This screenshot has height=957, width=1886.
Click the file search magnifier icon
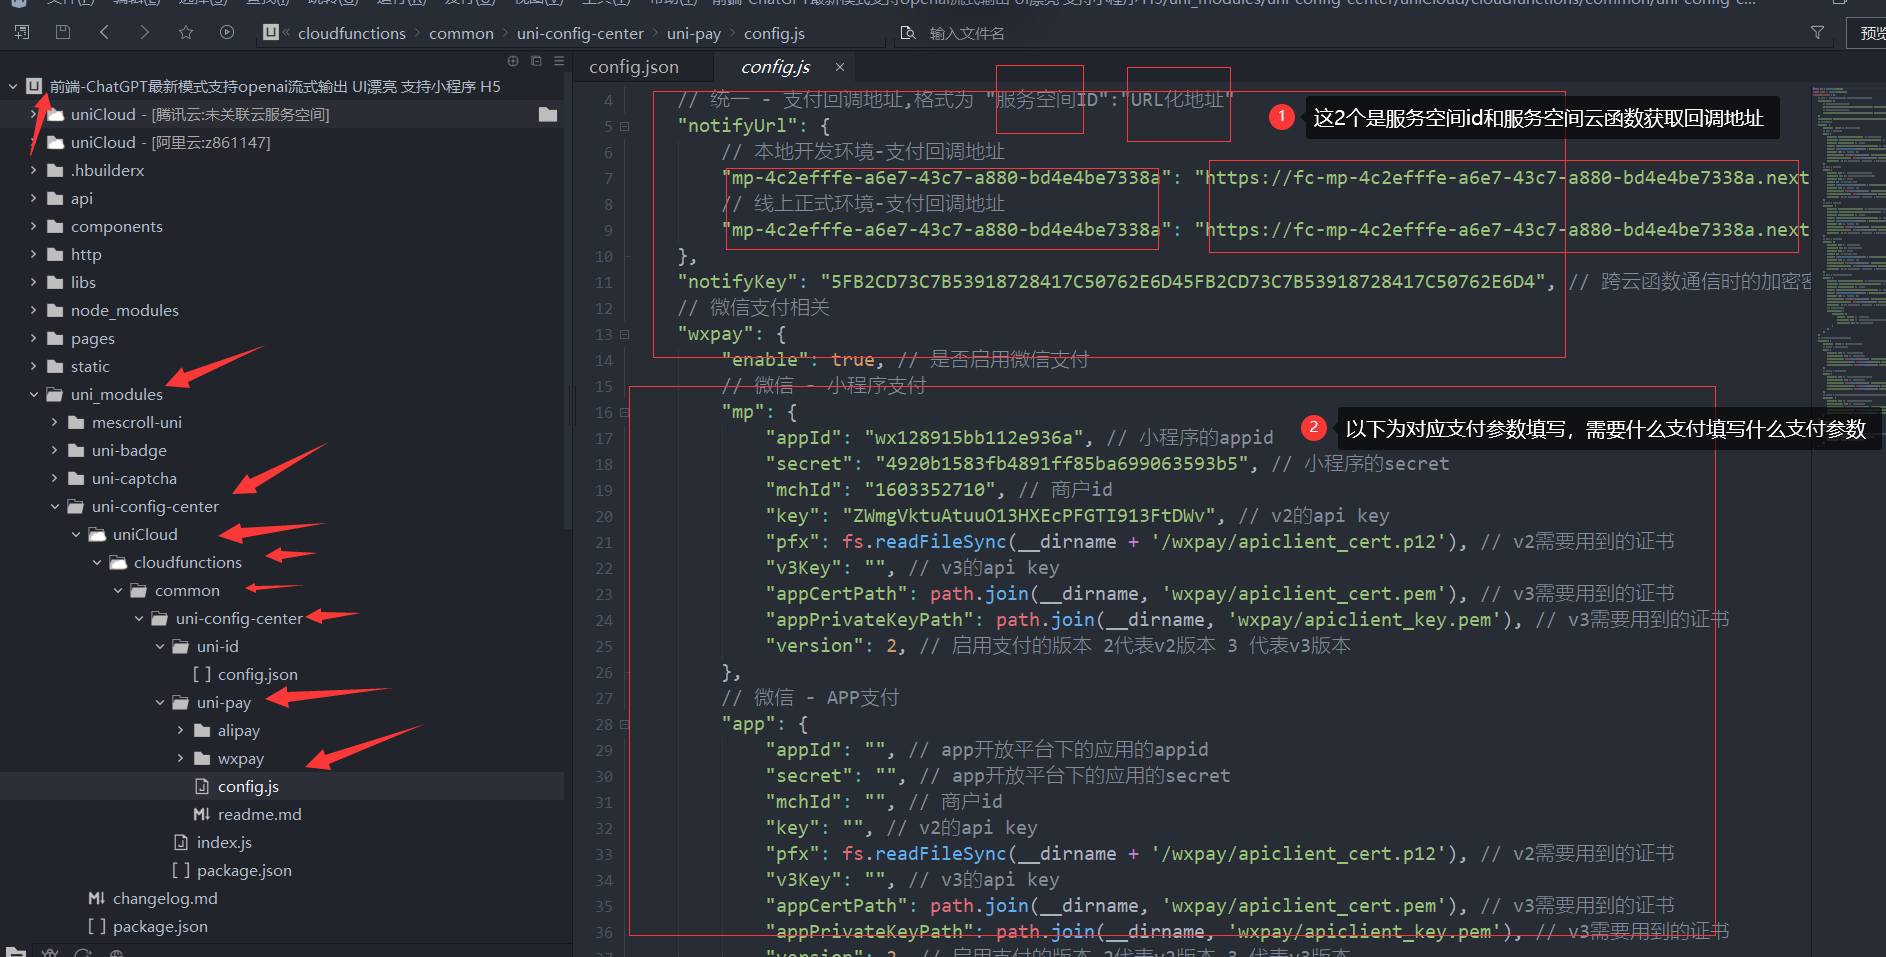(908, 33)
